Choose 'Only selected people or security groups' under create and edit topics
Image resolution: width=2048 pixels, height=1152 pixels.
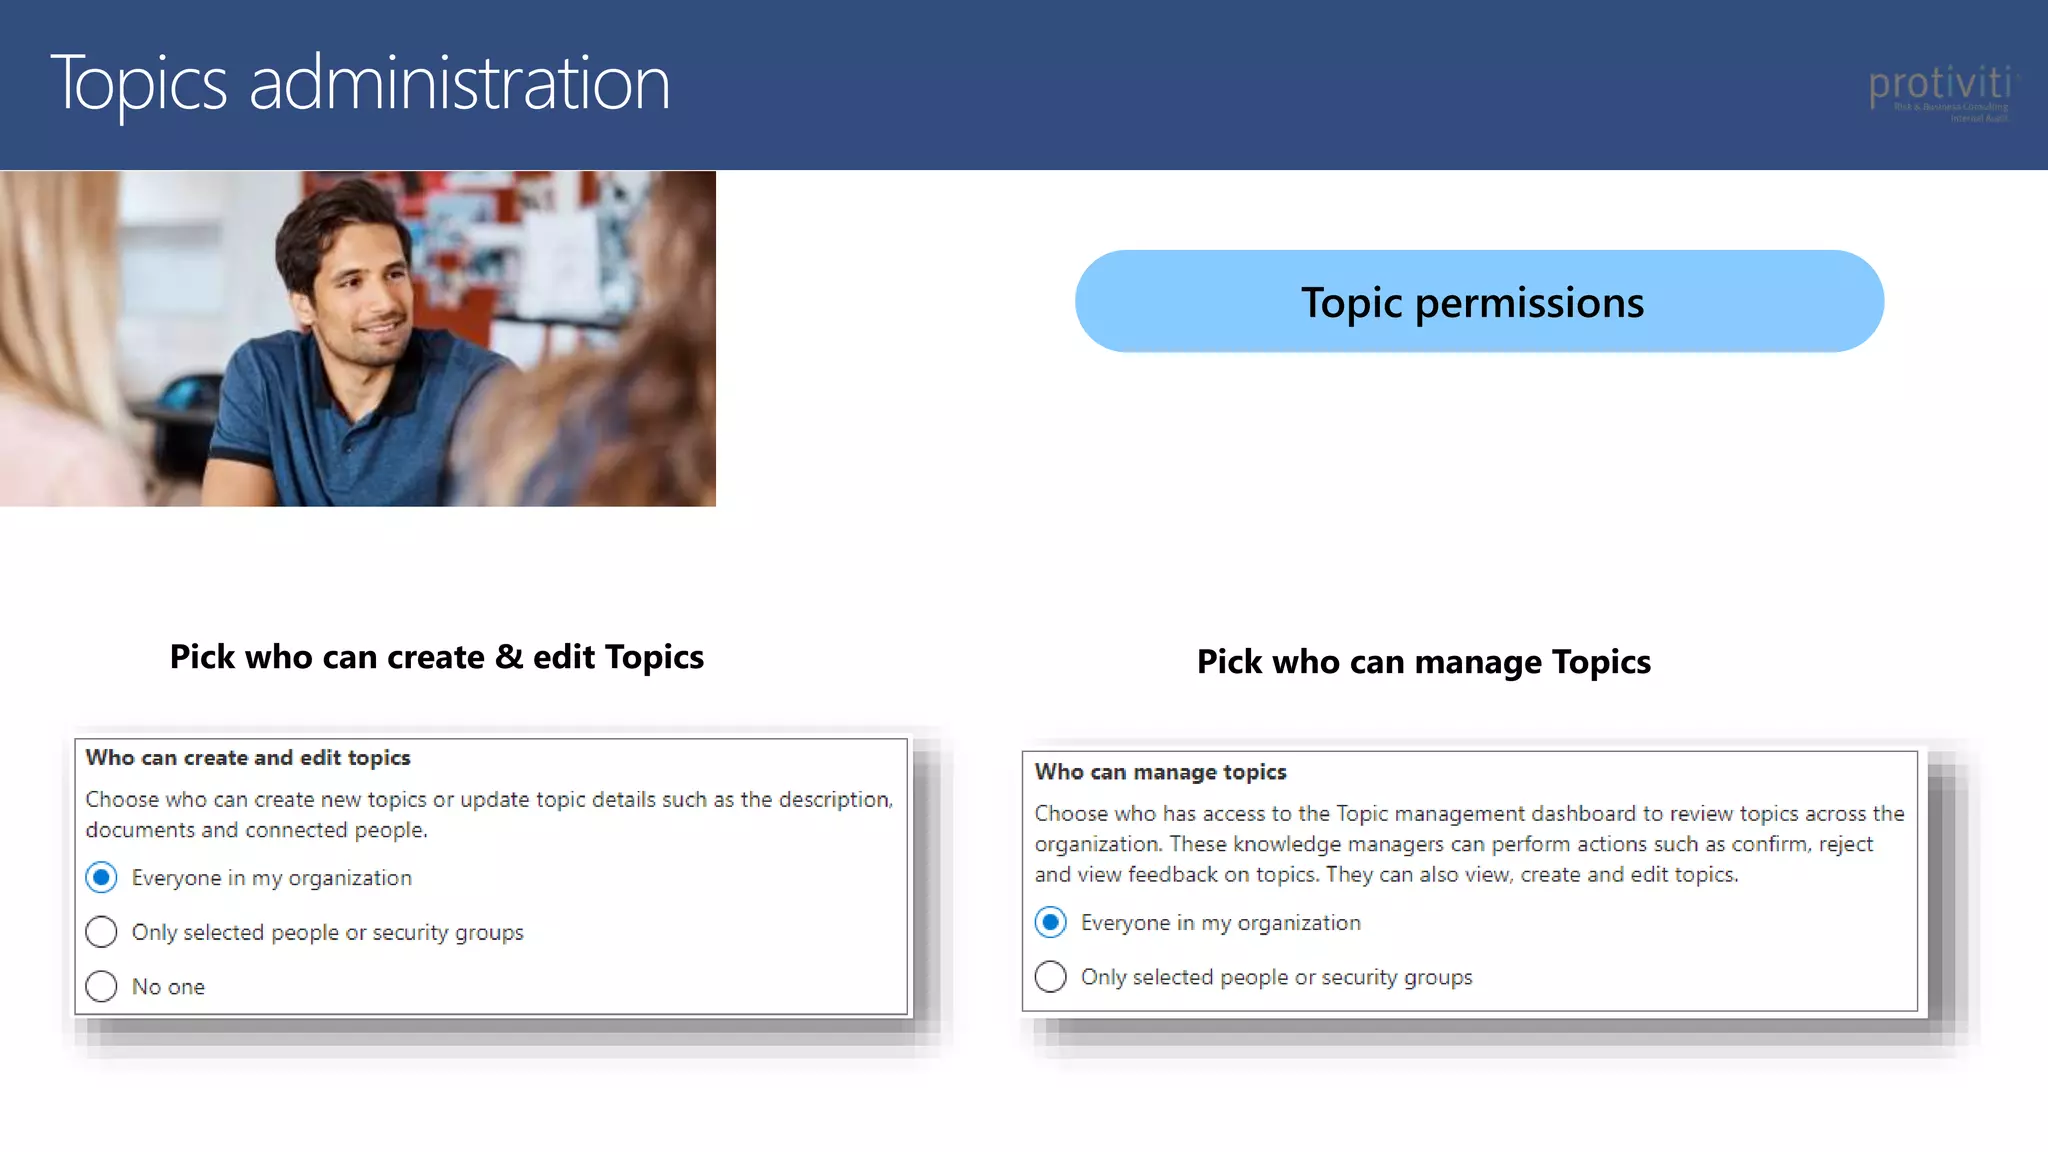pyautogui.click(x=101, y=932)
